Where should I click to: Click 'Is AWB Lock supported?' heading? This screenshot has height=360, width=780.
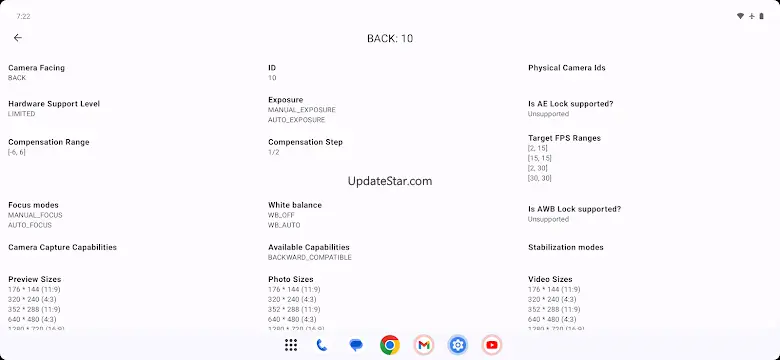coord(575,209)
